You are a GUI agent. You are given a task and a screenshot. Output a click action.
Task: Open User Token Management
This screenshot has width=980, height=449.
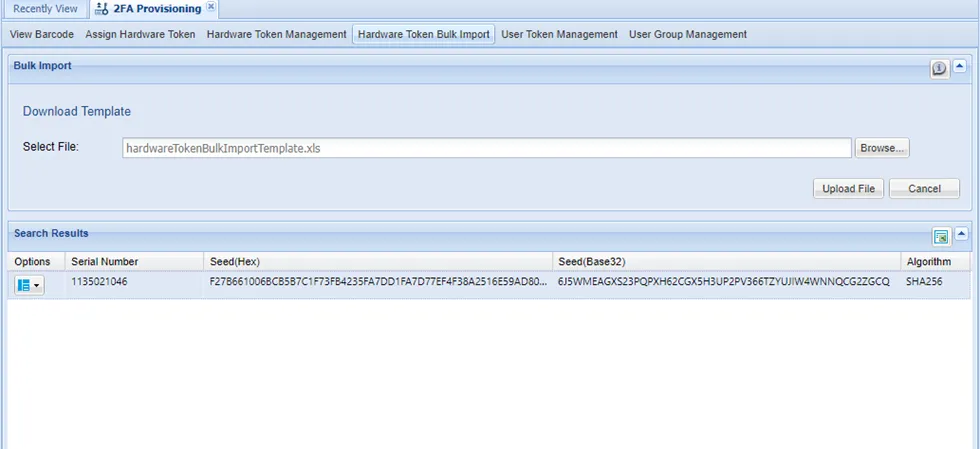tap(559, 34)
